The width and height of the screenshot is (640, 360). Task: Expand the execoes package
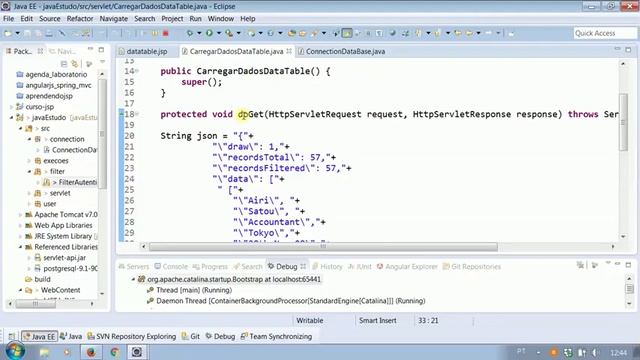click(x=29, y=161)
